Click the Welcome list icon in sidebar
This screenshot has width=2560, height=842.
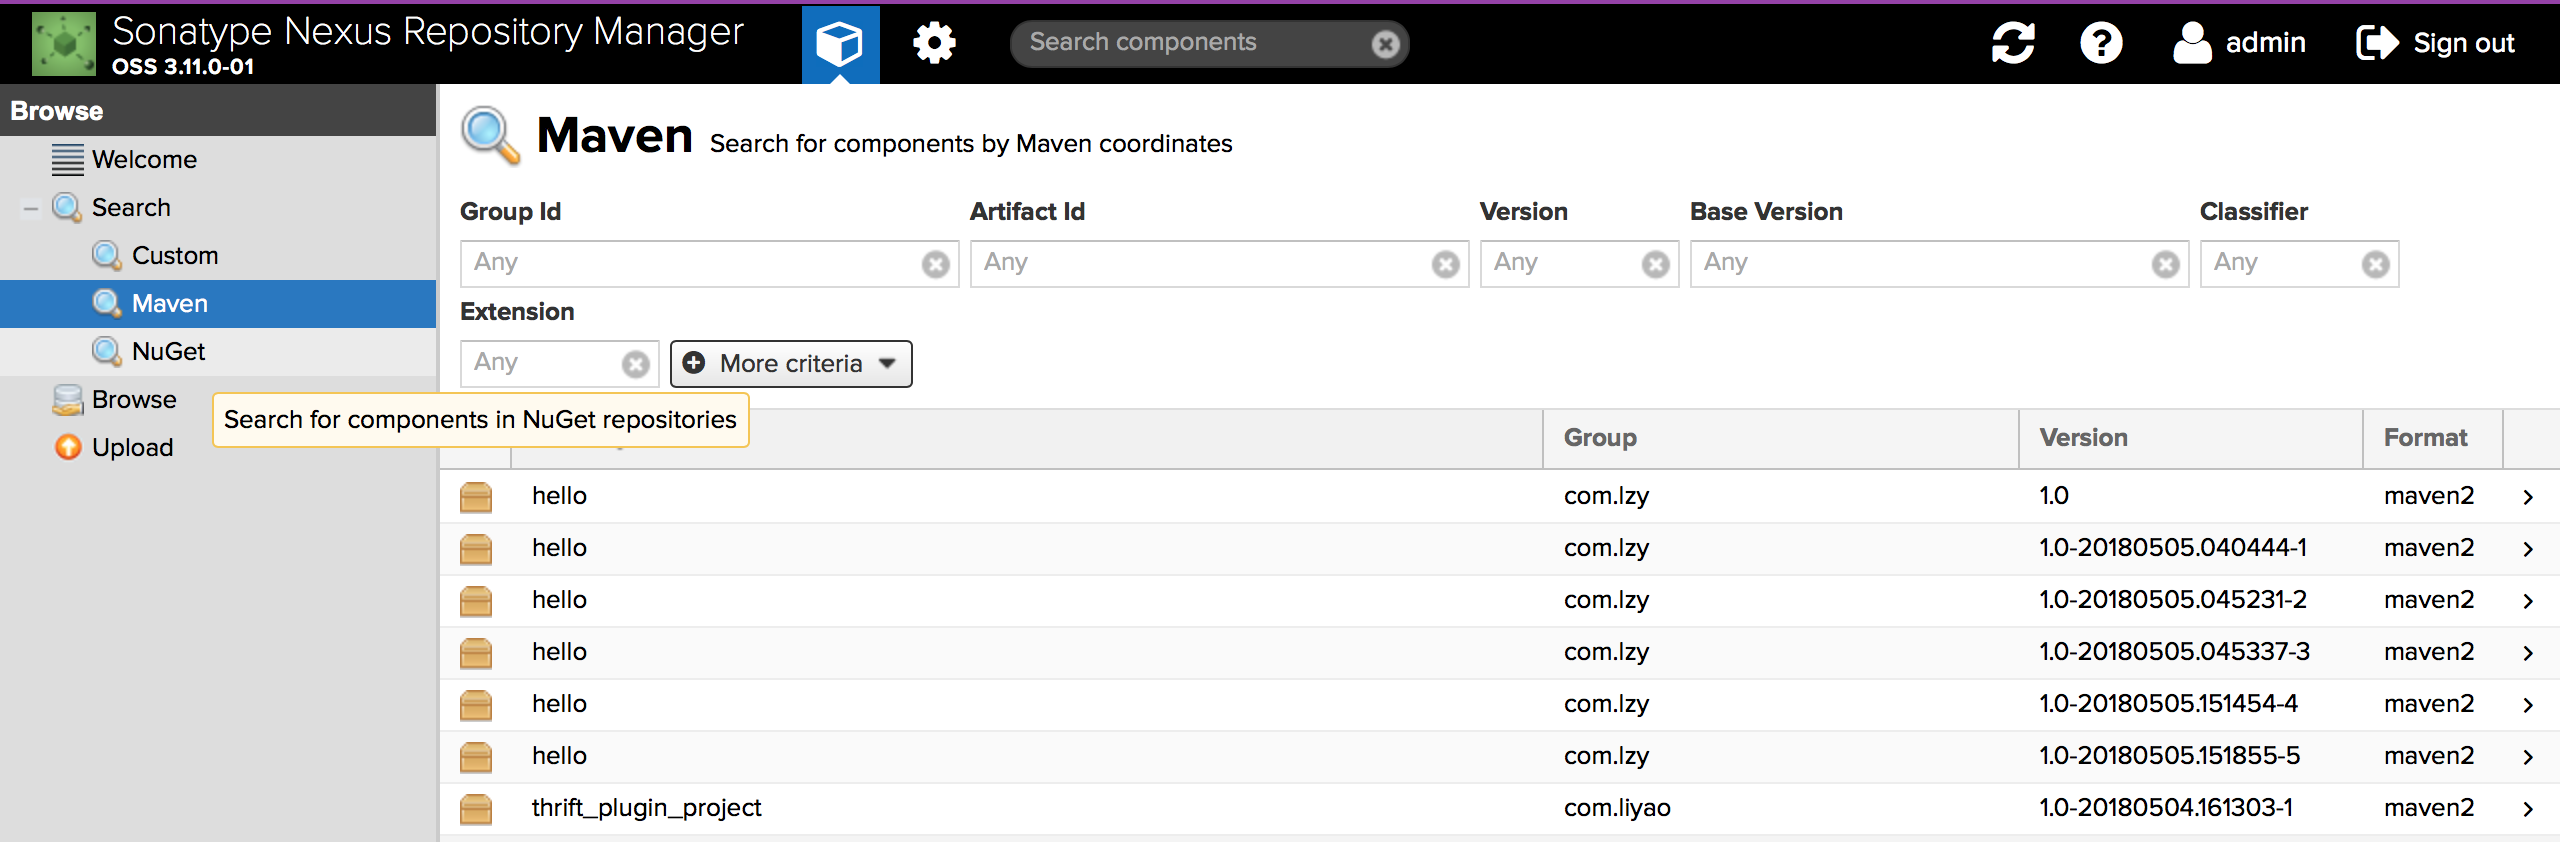tap(68, 160)
